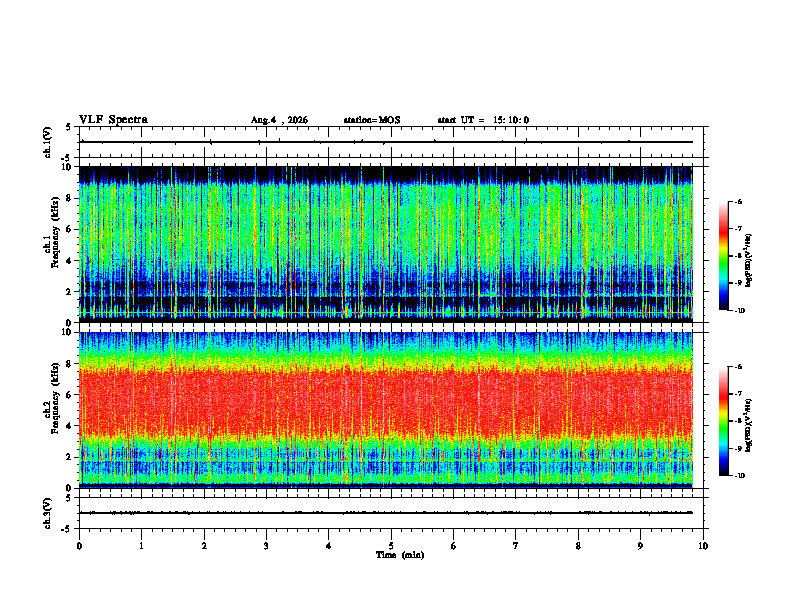The width and height of the screenshot is (792, 612).
Task: Click the -10 label on ch.2 color scale
Action: [739, 476]
